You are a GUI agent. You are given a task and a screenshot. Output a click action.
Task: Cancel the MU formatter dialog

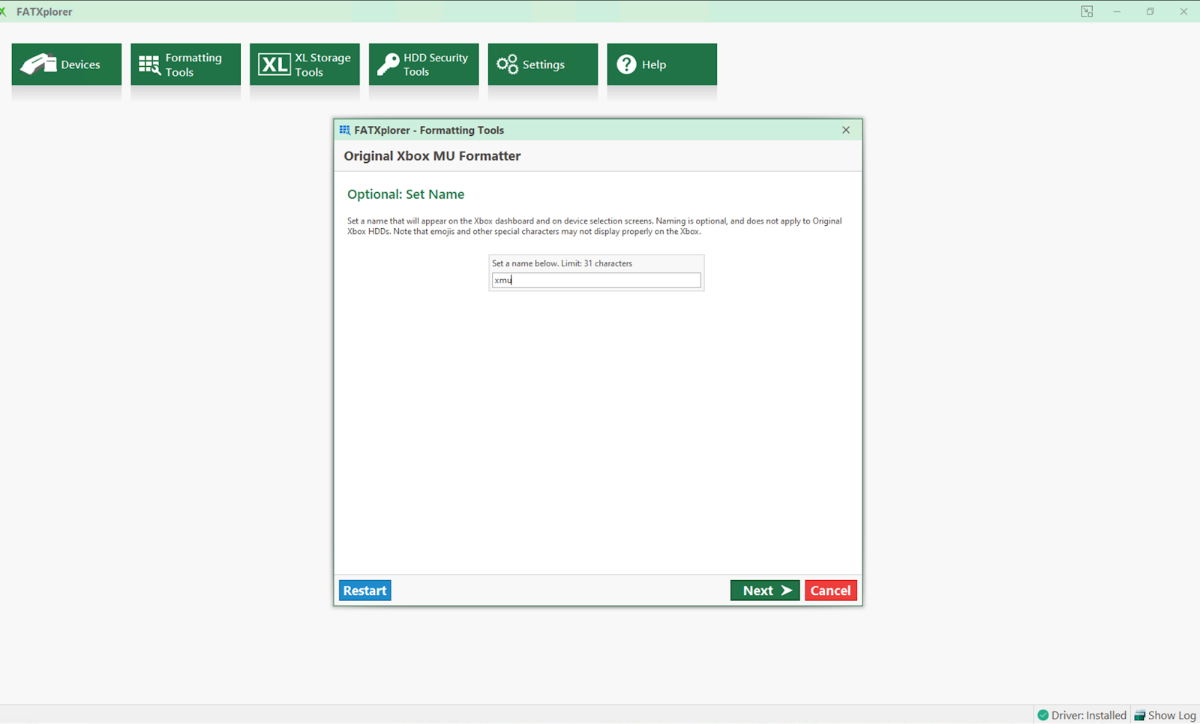pos(830,590)
